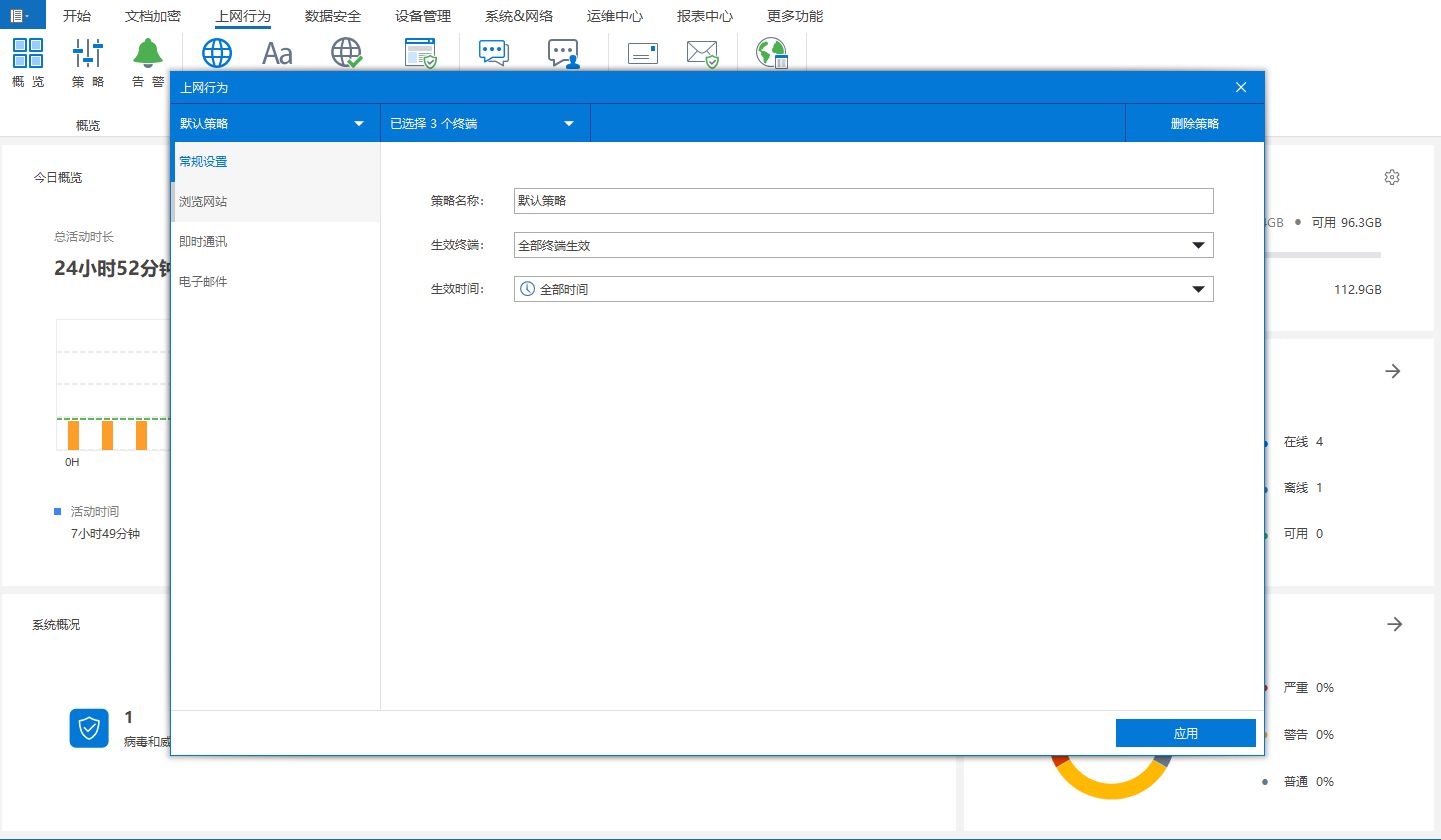The height and width of the screenshot is (840, 1441).
Task: Switch to the 更多功能 ribbon tab
Action: (x=795, y=16)
